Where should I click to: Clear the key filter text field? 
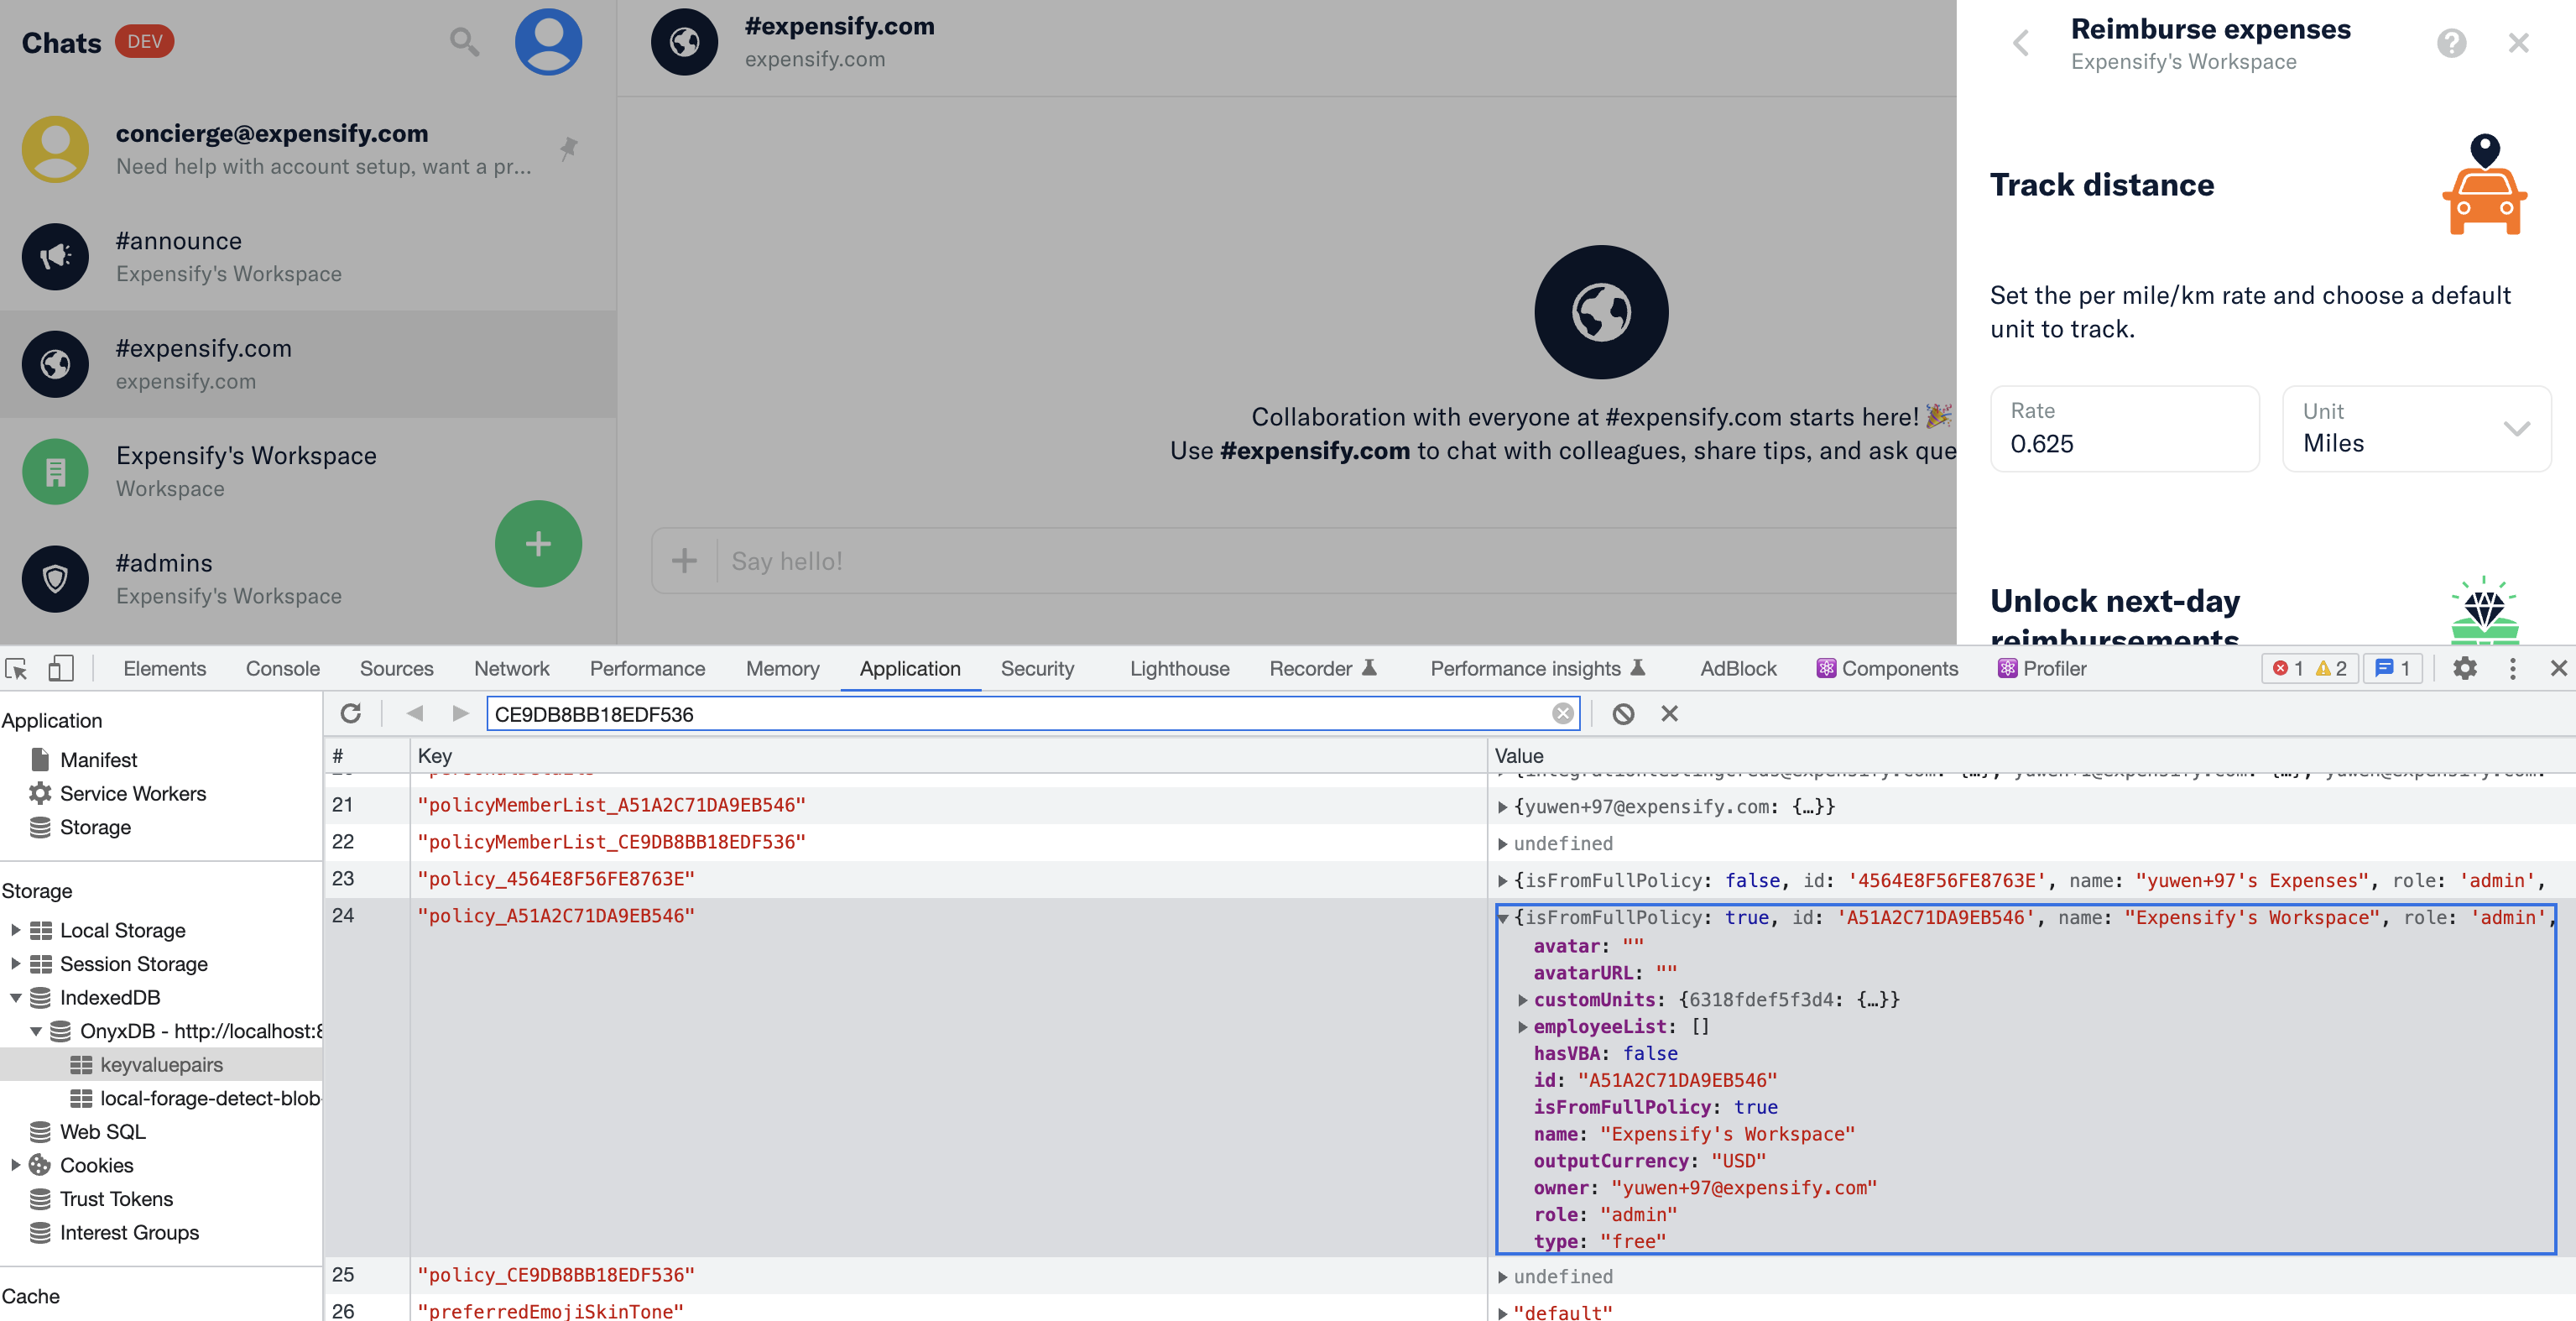1562,713
